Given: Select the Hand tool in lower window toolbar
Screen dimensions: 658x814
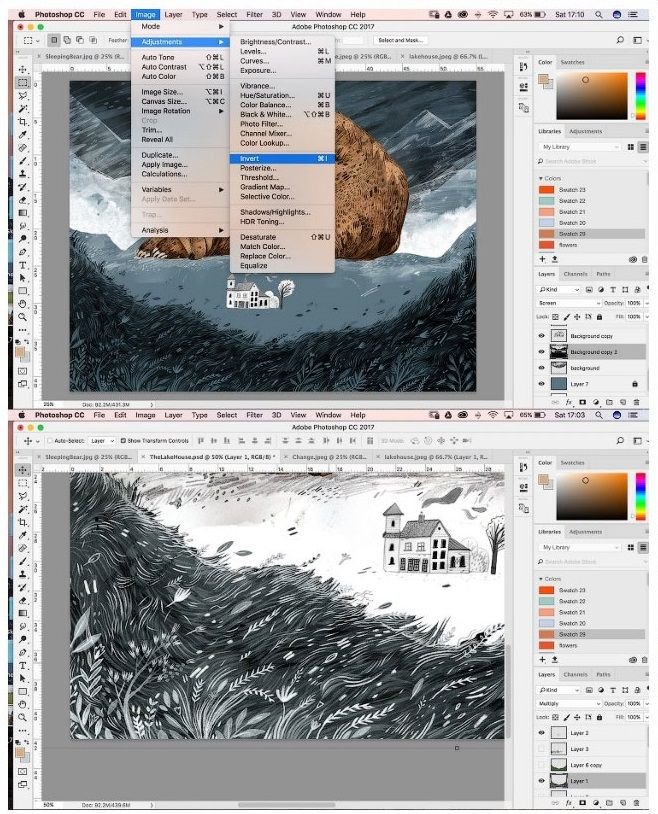Looking at the screenshot, I should coord(23,704).
